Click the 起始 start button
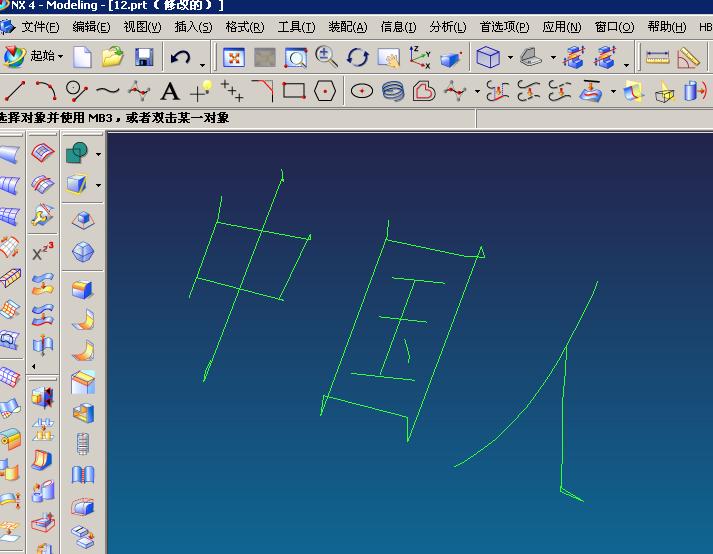713x554 pixels. pos(33,56)
